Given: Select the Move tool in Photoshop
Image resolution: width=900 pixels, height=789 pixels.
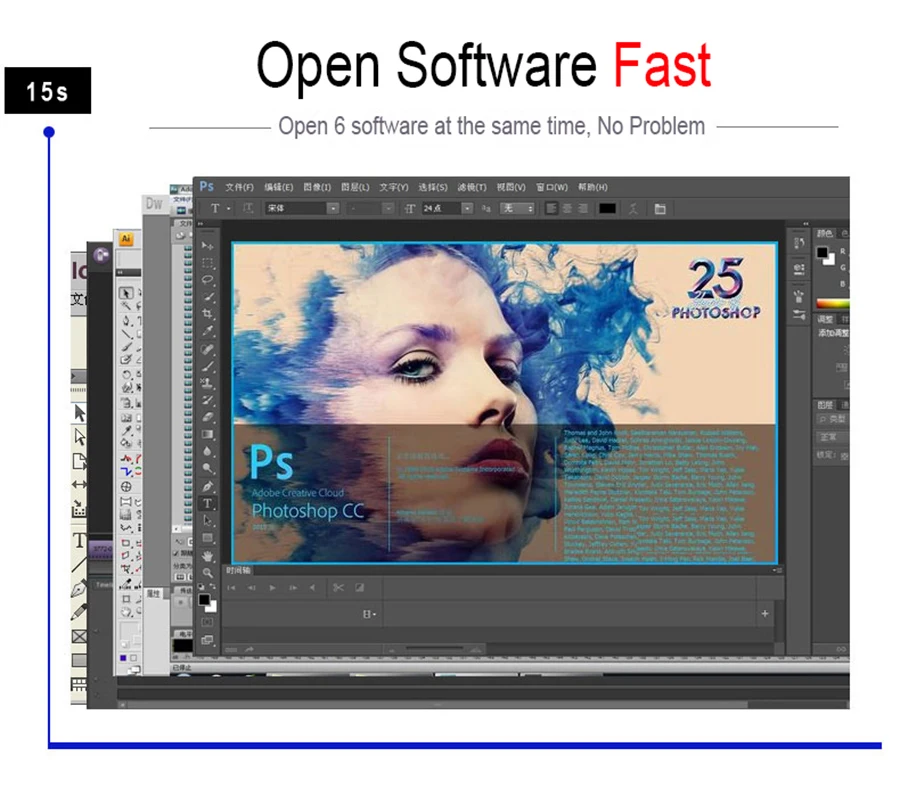Looking at the screenshot, I should tap(207, 246).
